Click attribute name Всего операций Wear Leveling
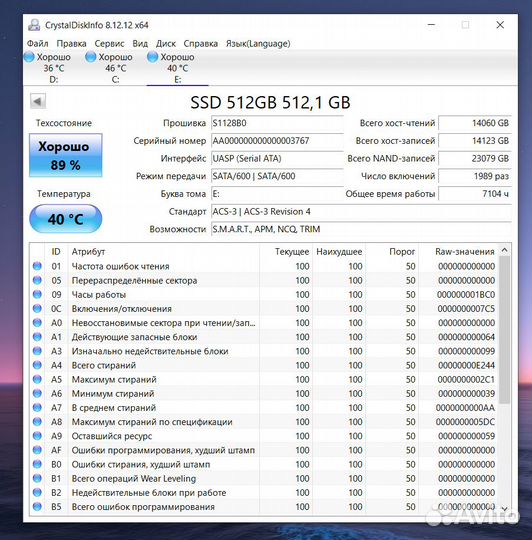Image resolution: width=532 pixels, height=540 pixels. click(x=134, y=478)
